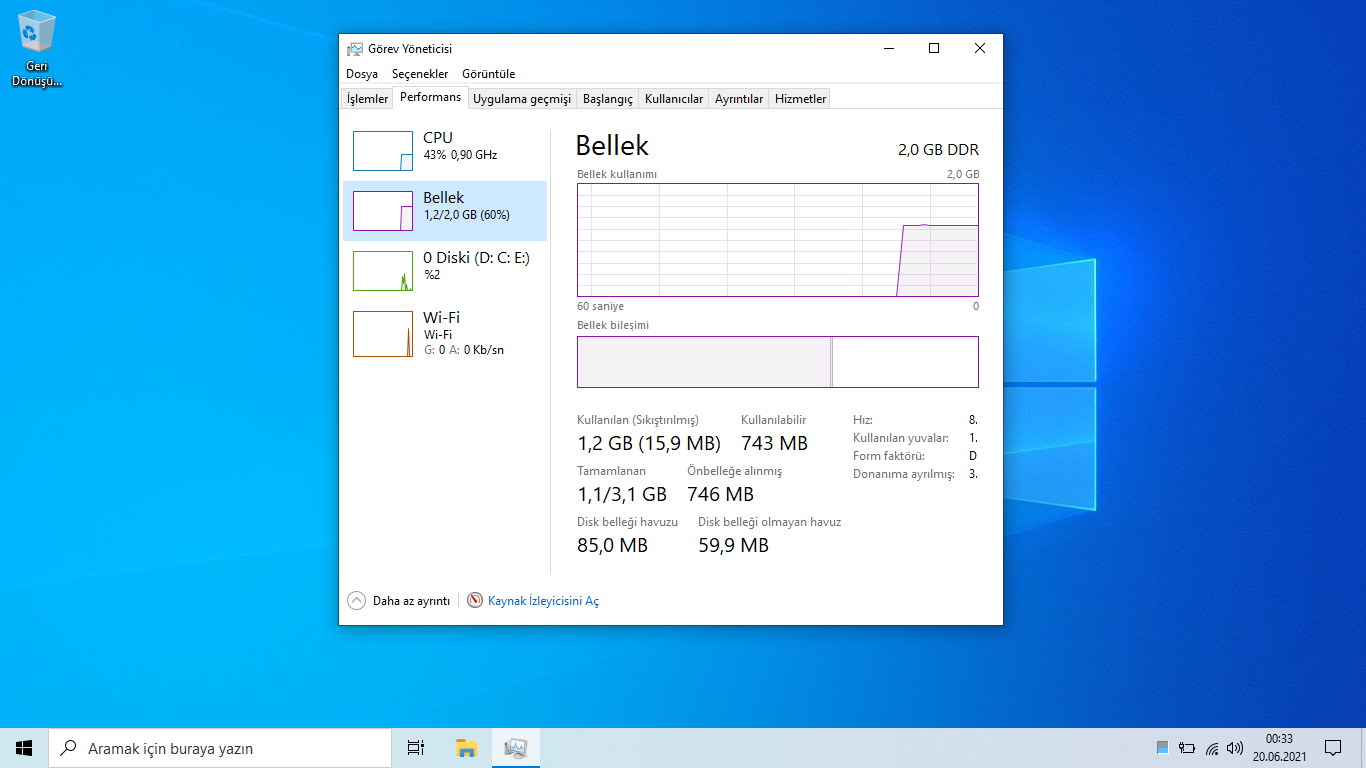Close the Görev Yöneticisi window
1366x768 pixels.
980,48
